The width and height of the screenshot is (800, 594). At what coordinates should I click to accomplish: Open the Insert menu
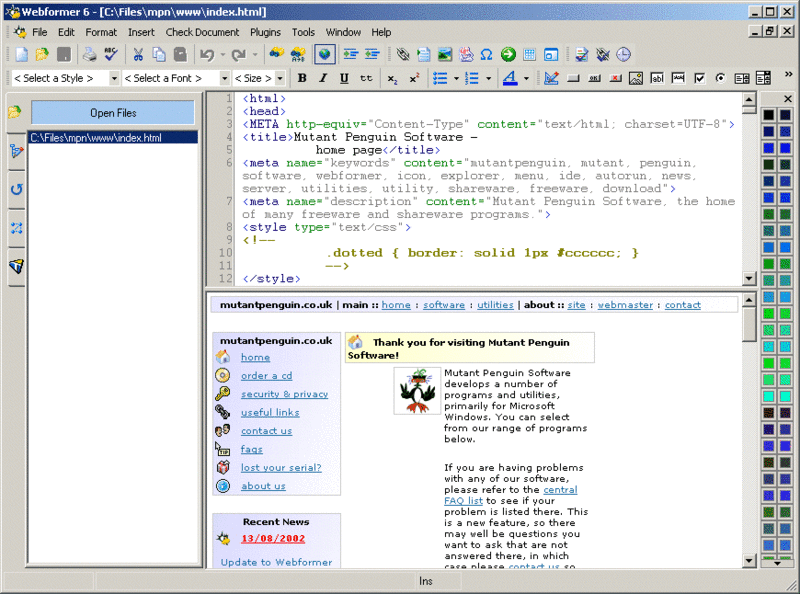coord(141,32)
